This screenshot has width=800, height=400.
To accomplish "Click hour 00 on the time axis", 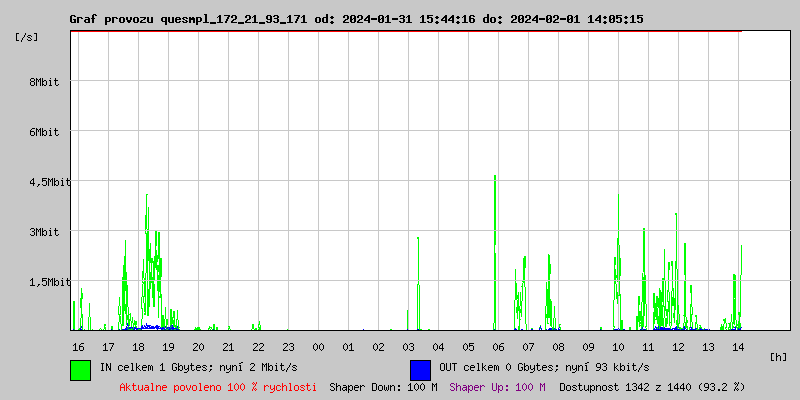I will pos(318,346).
